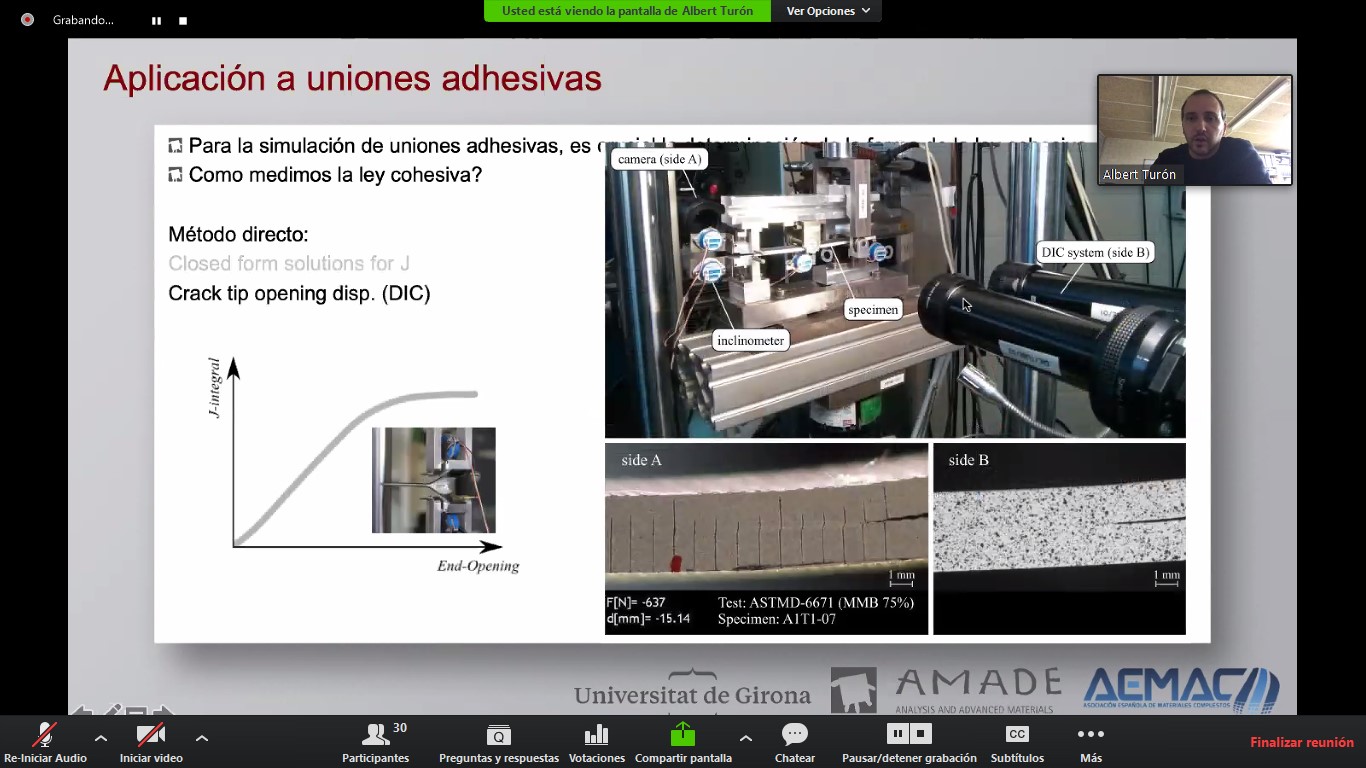
Task: Toggle Pausar/detener grabación in bottom toolbar
Action: click(x=909, y=742)
